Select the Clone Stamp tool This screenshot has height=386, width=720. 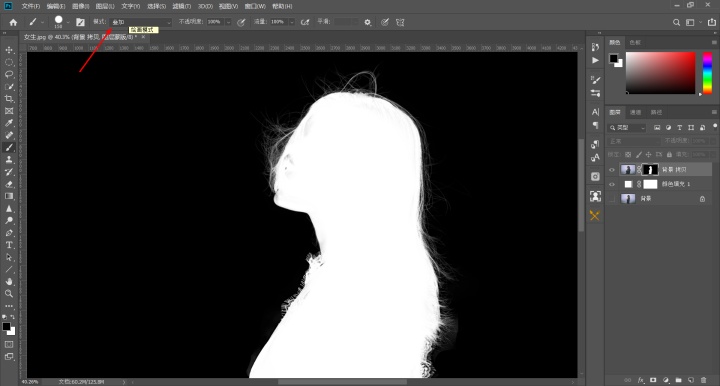click(9, 160)
